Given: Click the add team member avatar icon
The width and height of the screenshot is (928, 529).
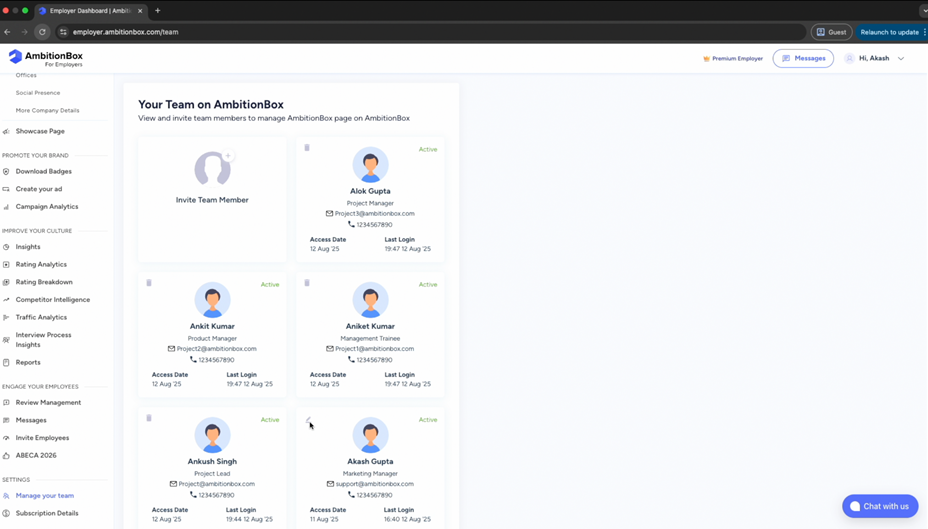Looking at the screenshot, I should 212,168.
